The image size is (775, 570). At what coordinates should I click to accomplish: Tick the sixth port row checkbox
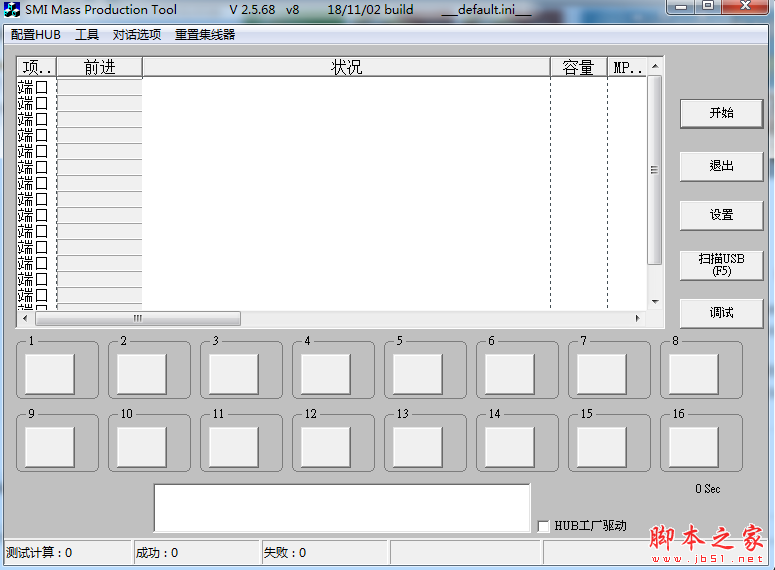[42, 167]
